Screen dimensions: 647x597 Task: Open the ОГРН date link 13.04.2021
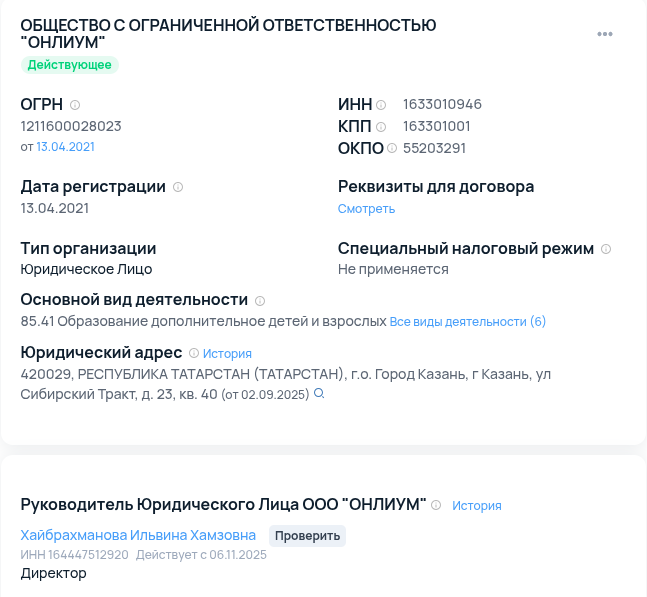click(66, 147)
